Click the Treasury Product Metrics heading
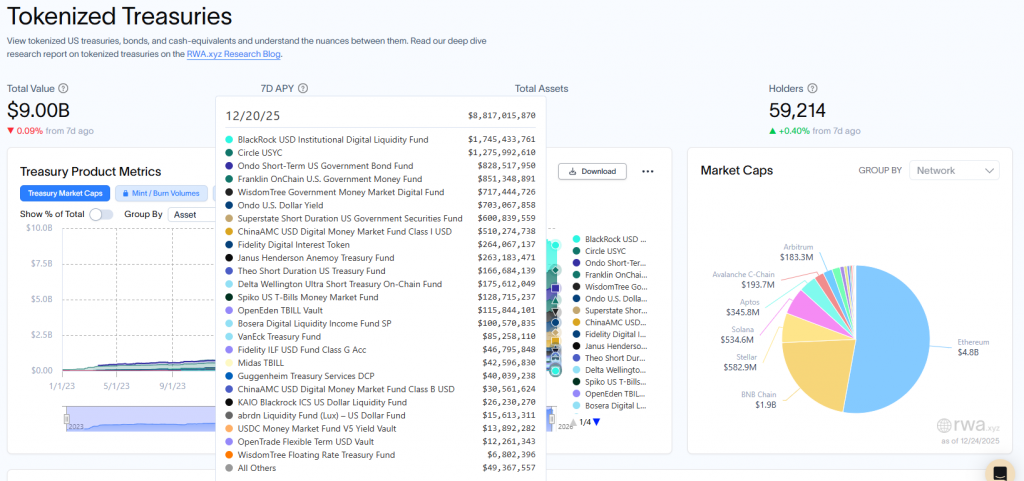 pos(91,172)
